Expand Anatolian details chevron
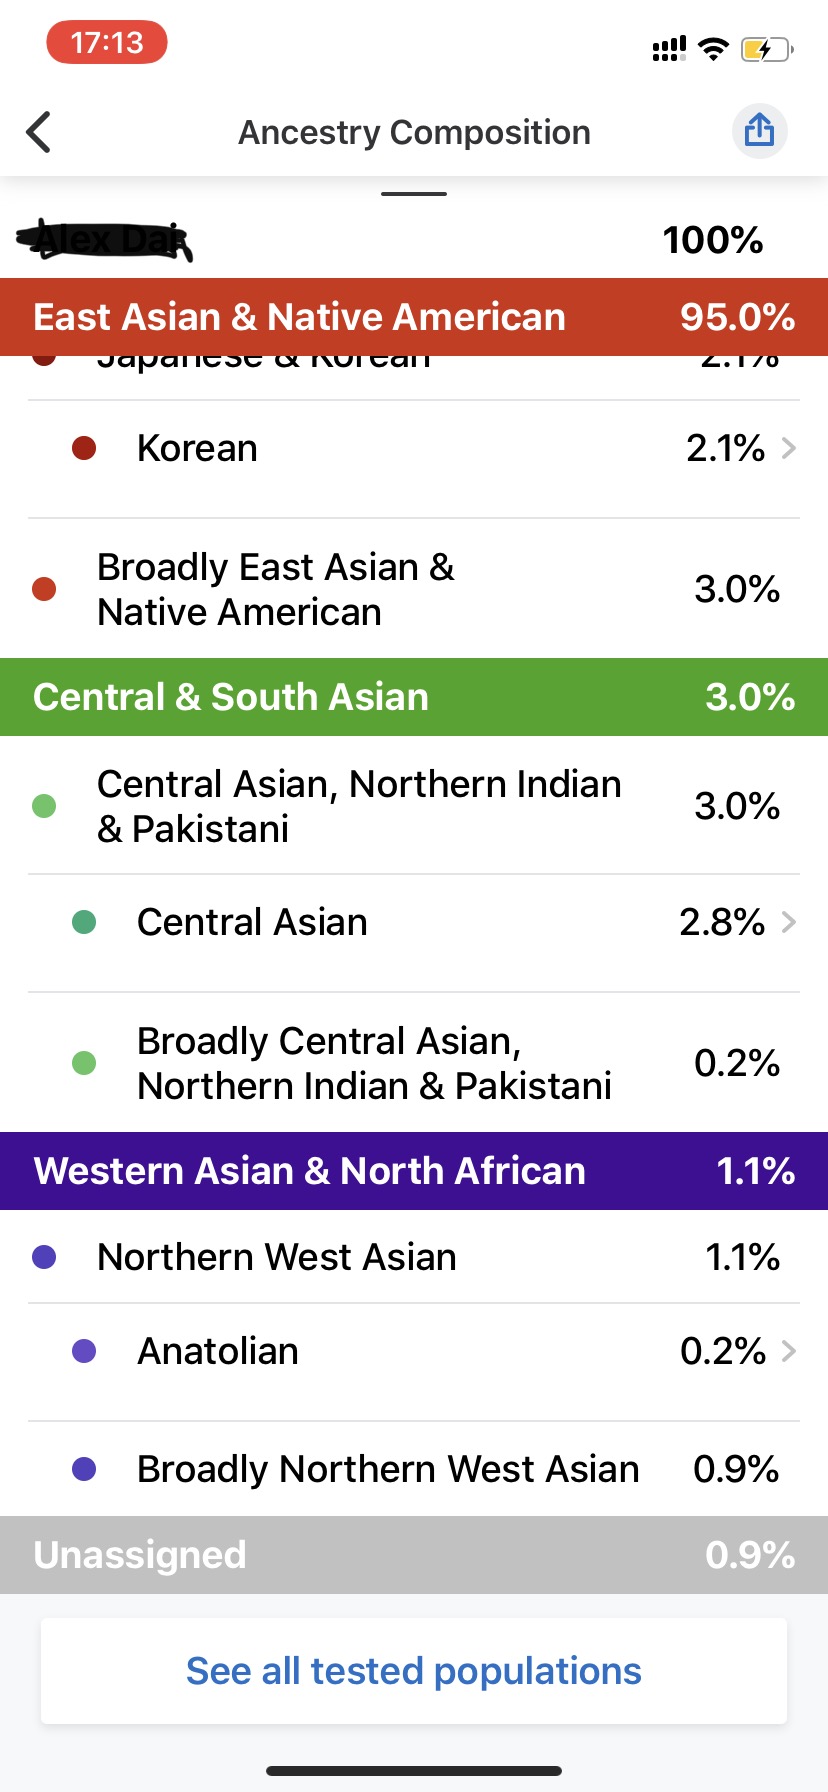Viewport: 828px width, 1792px height. (789, 1351)
